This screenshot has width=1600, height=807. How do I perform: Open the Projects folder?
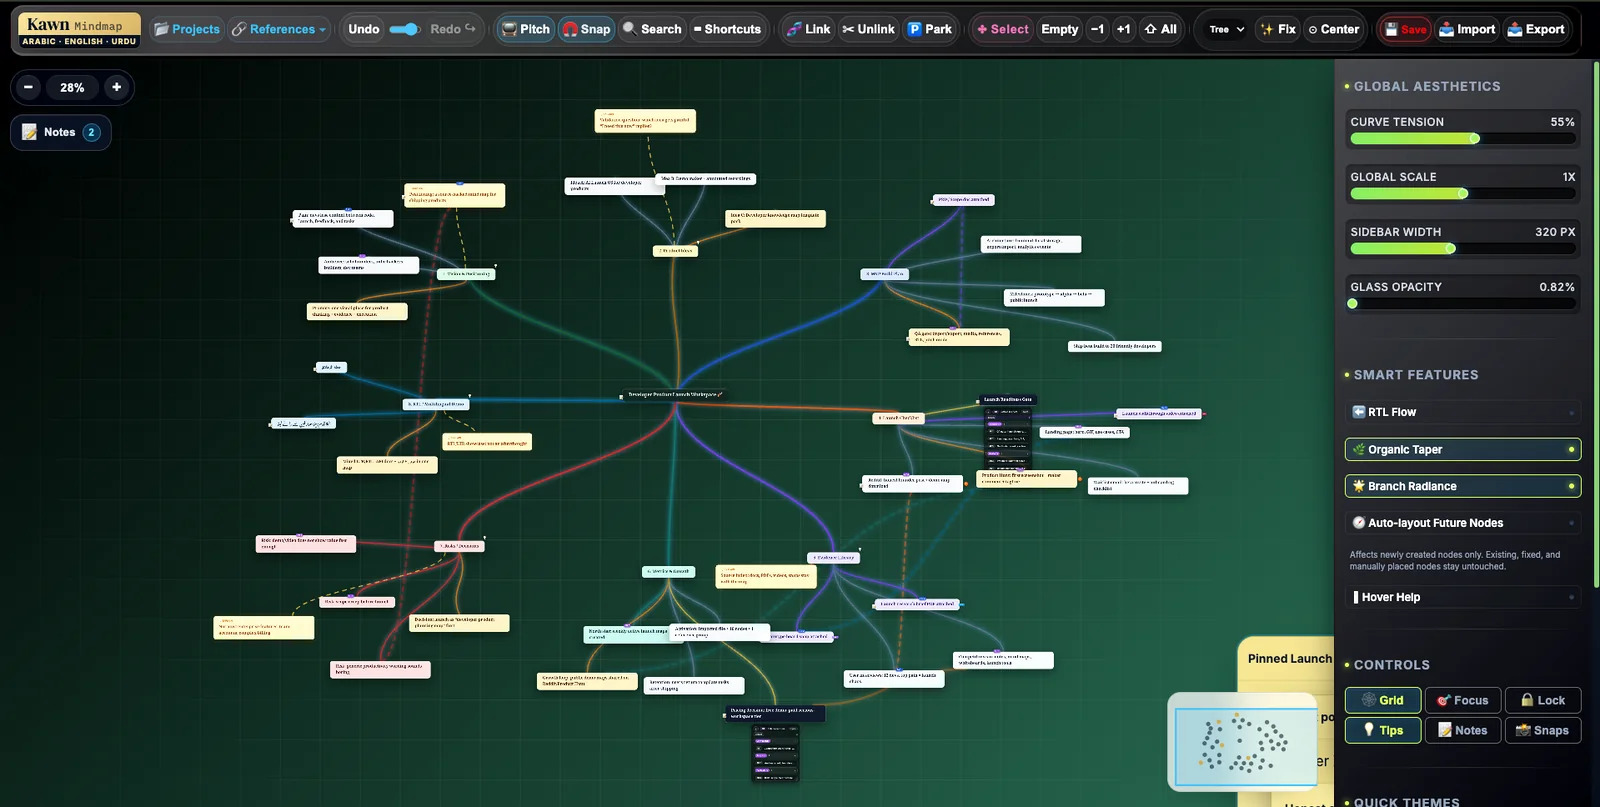pyautogui.click(x=187, y=29)
